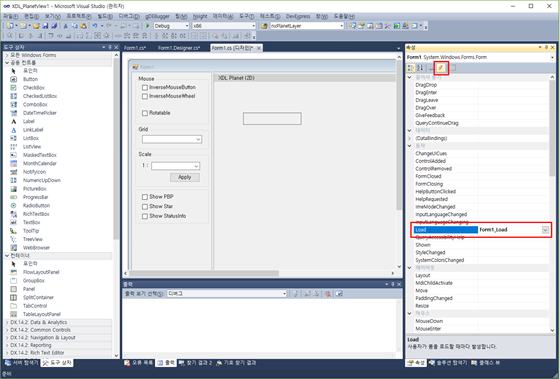559x379 pixels.
Task: Show Events with the lightning bolt icon
Action: [441, 67]
